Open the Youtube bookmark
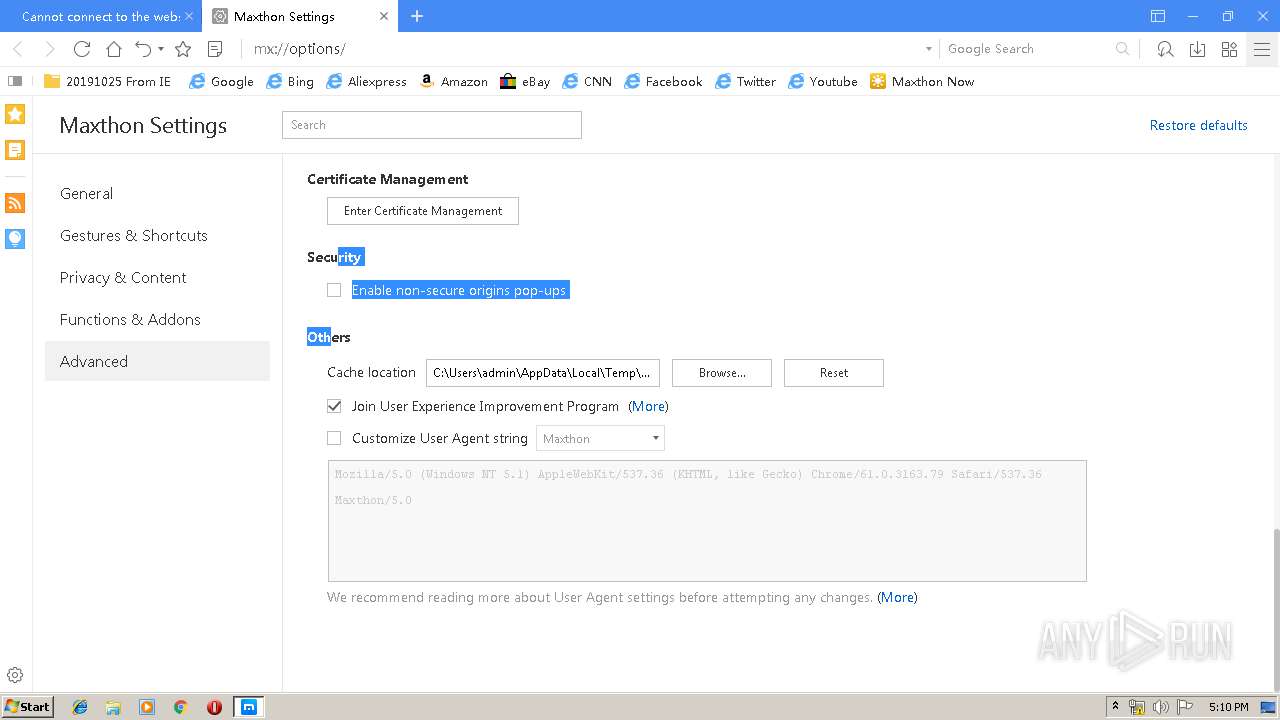The width and height of the screenshot is (1280, 720). pos(822,82)
